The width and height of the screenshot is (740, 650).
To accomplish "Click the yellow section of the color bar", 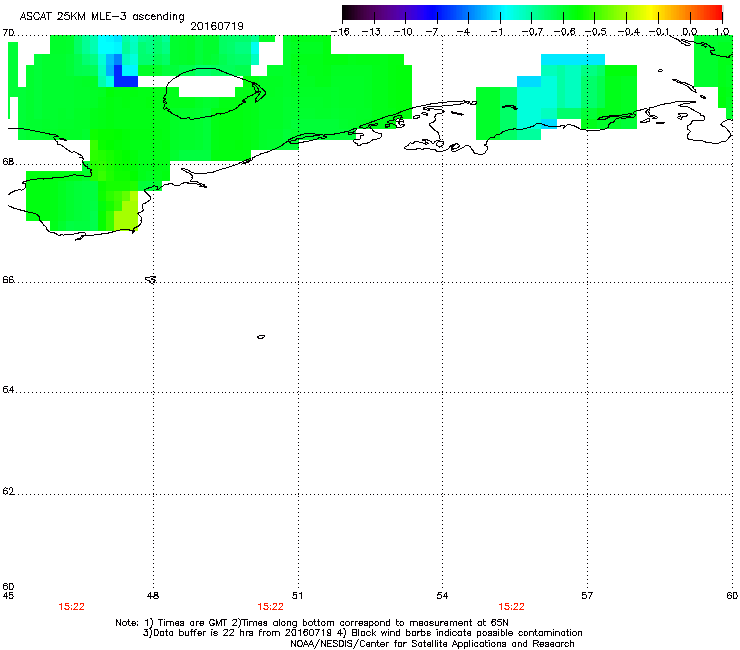I will tap(651, 12).
